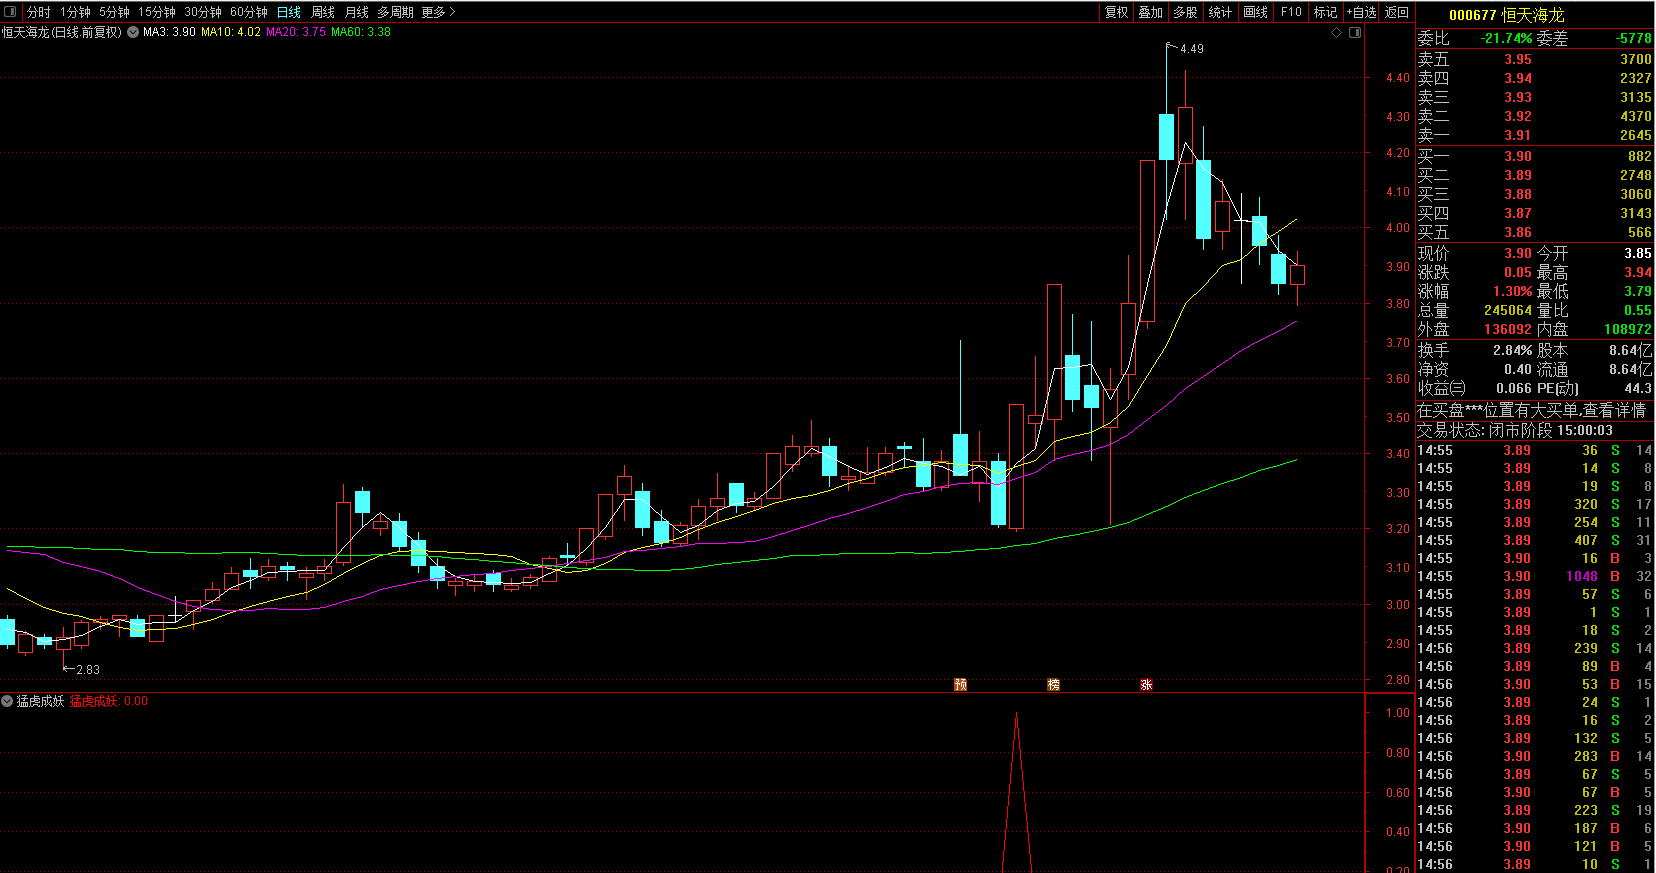The image size is (1656, 873).
Task: Click the purple 1048 trade volume entry
Action: pyautogui.click(x=1582, y=576)
